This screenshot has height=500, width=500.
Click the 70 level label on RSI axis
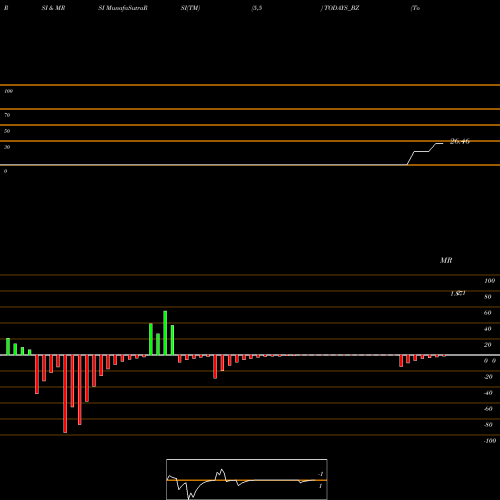coord(7,115)
